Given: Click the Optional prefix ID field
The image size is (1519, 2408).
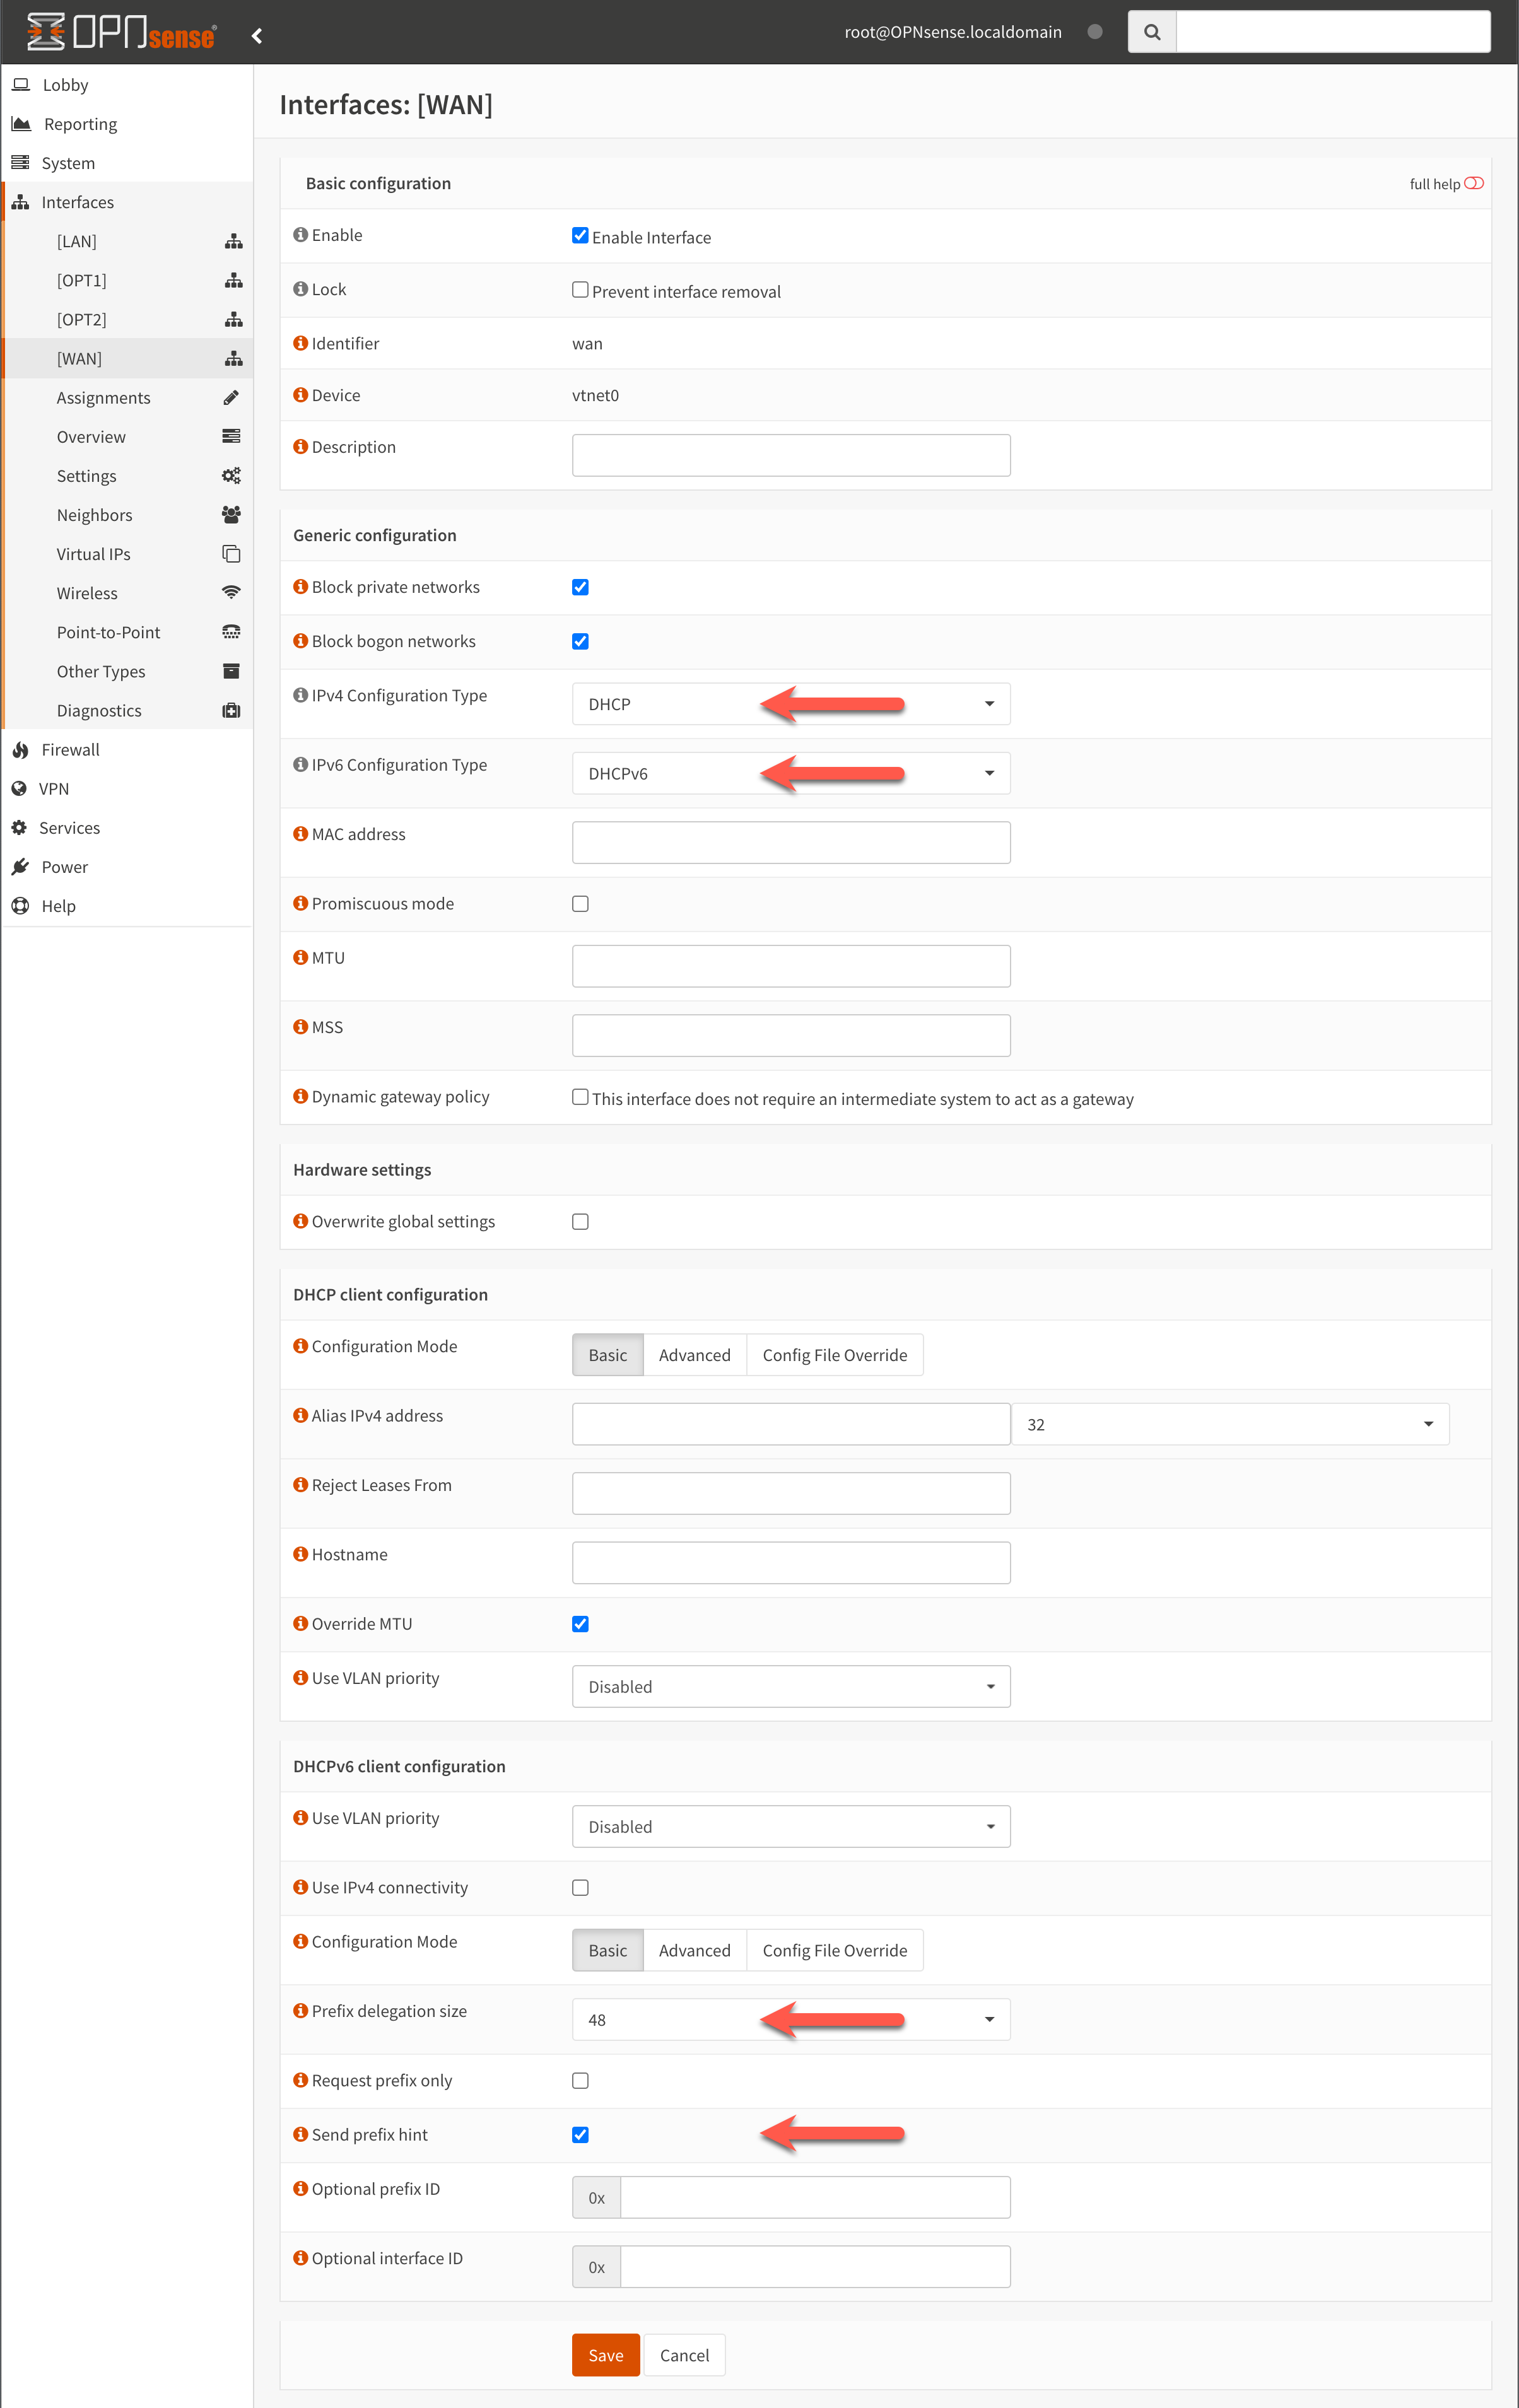Looking at the screenshot, I should click(x=815, y=2197).
